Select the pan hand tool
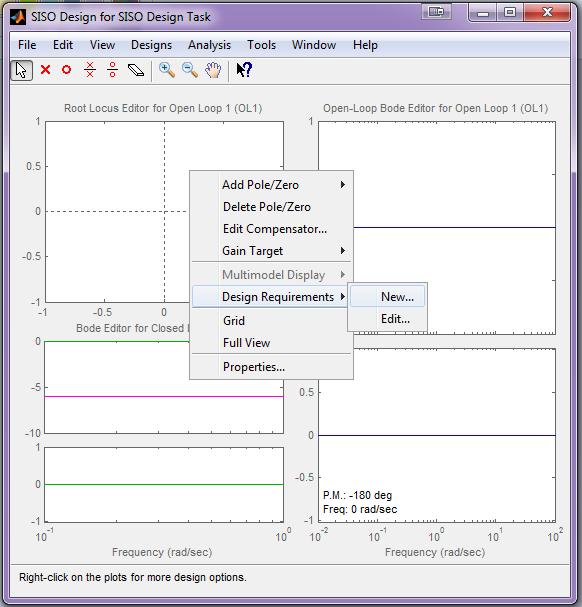This screenshot has height=607, width=582. point(213,70)
